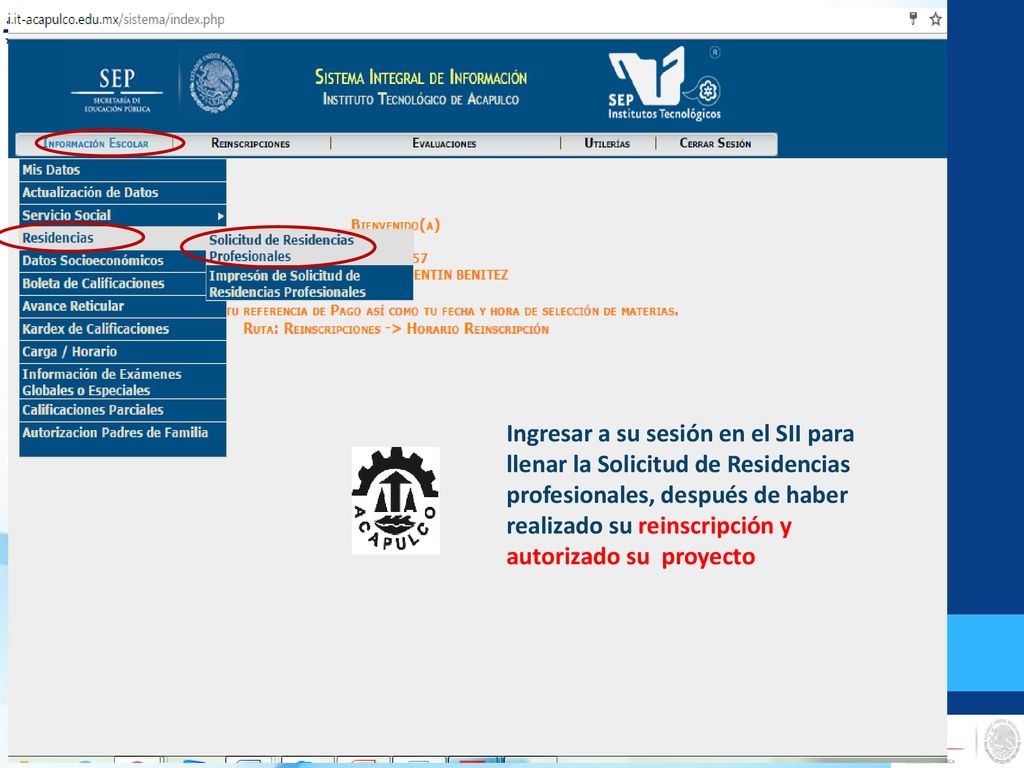Select Mis Datos menu entry
The width and height of the screenshot is (1024, 768).
pyautogui.click(x=123, y=170)
